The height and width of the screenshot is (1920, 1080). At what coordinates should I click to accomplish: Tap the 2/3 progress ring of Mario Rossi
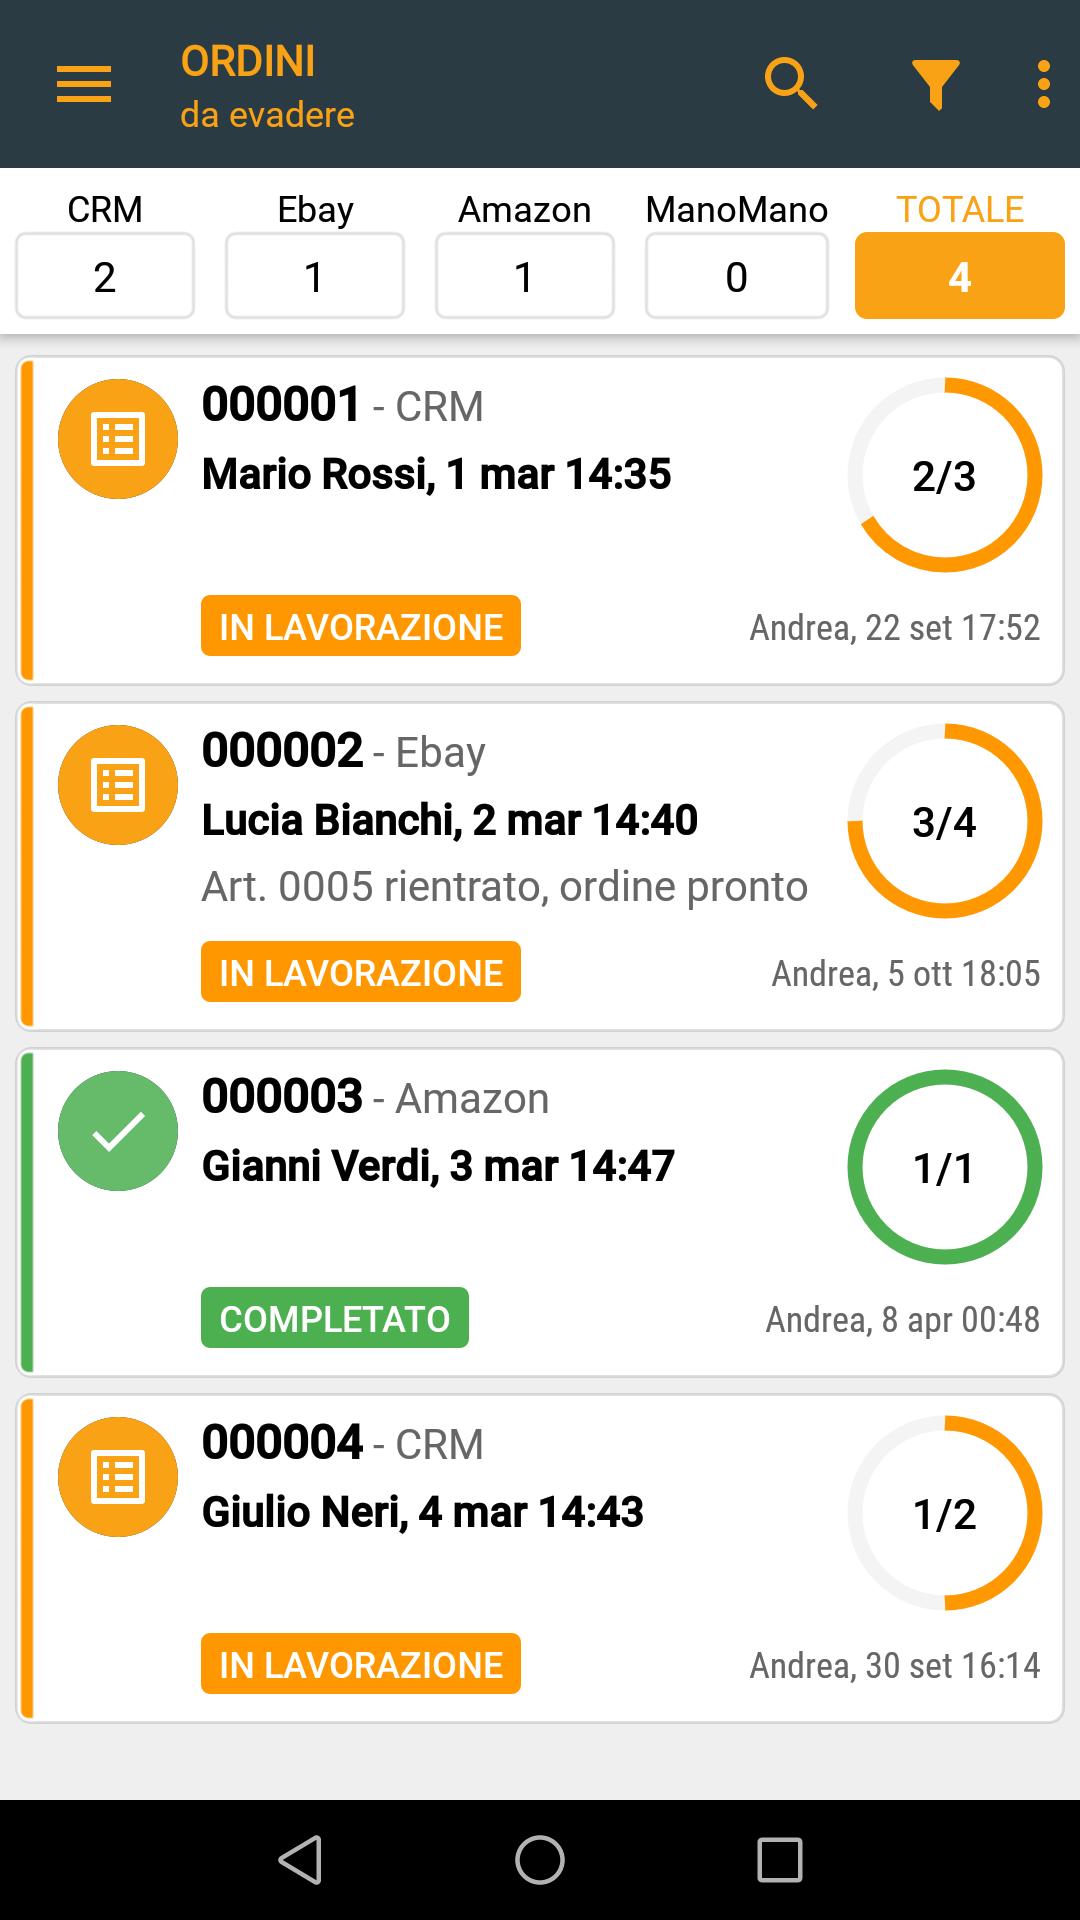pos(945,475)
